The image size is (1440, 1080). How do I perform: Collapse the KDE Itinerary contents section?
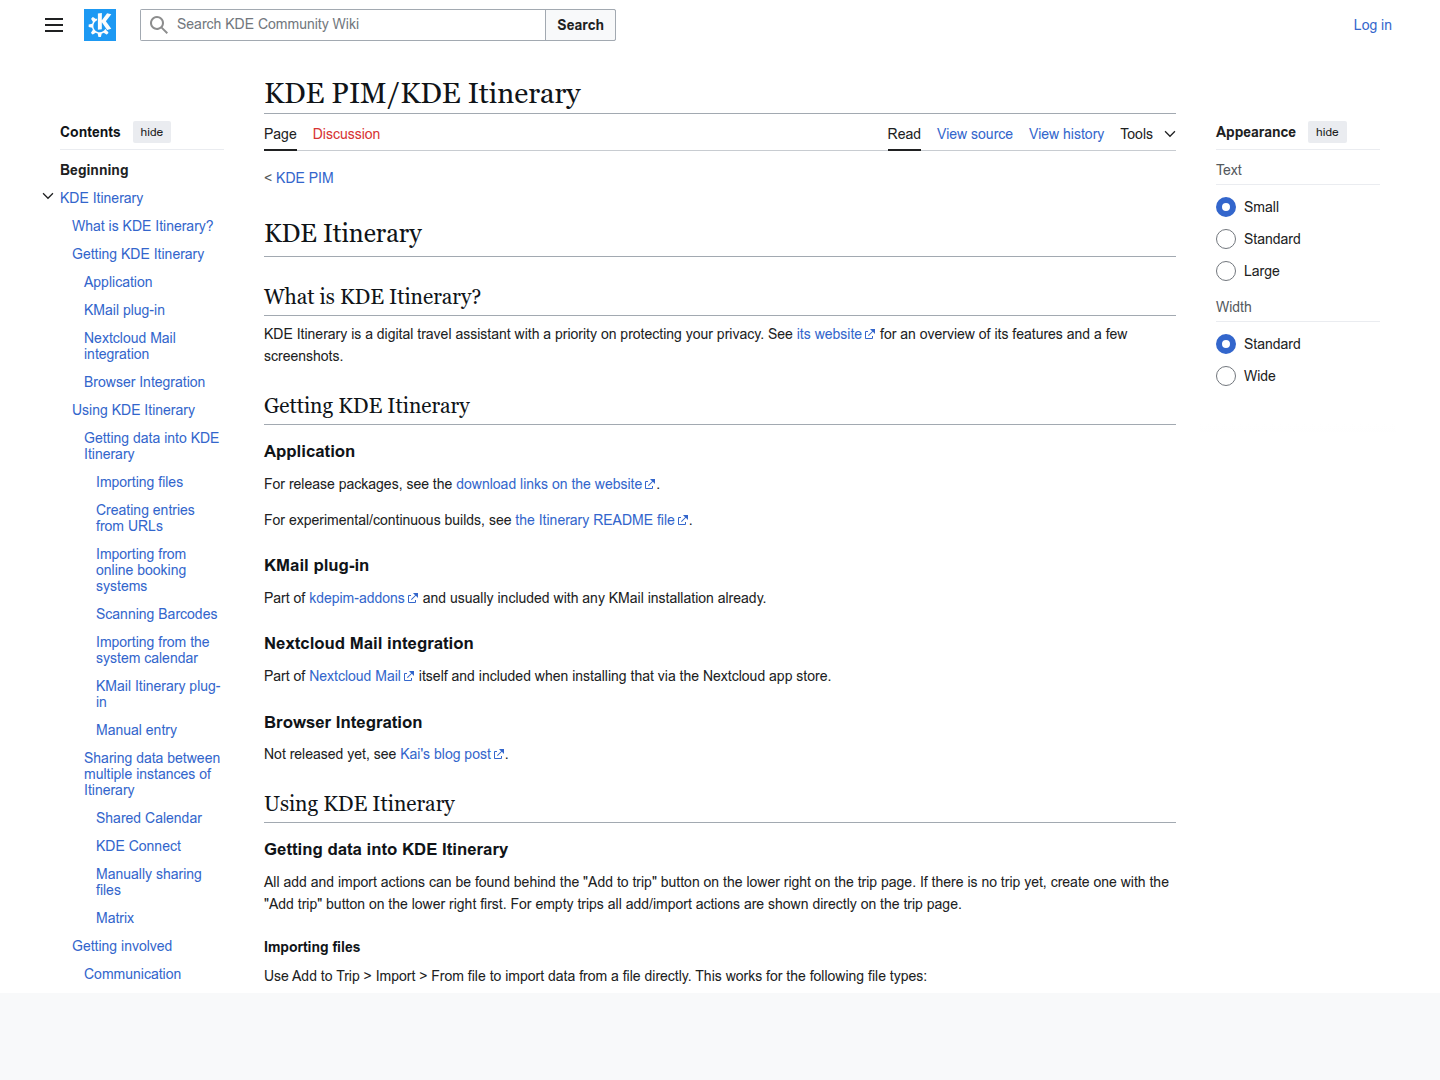click(48, 197)
